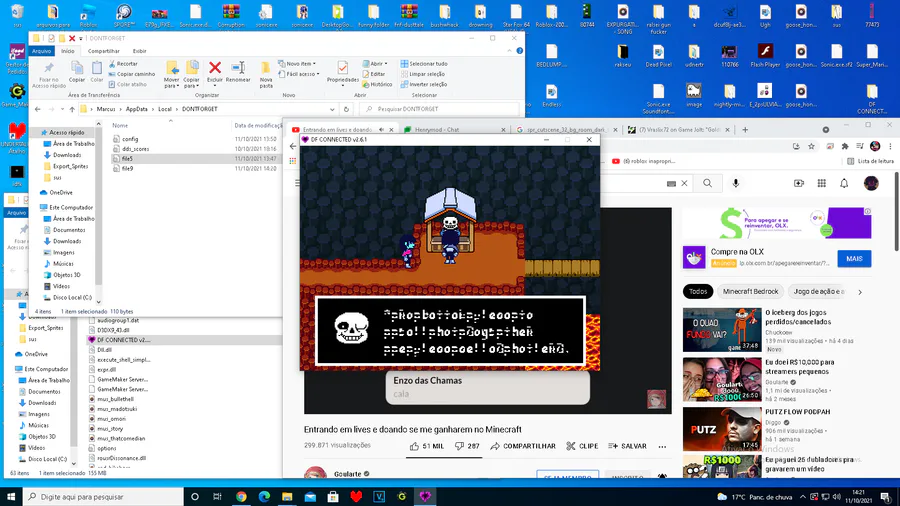Open the Chrome extensions puzzle icon
The image size is (900, 506).
(845, 146)
